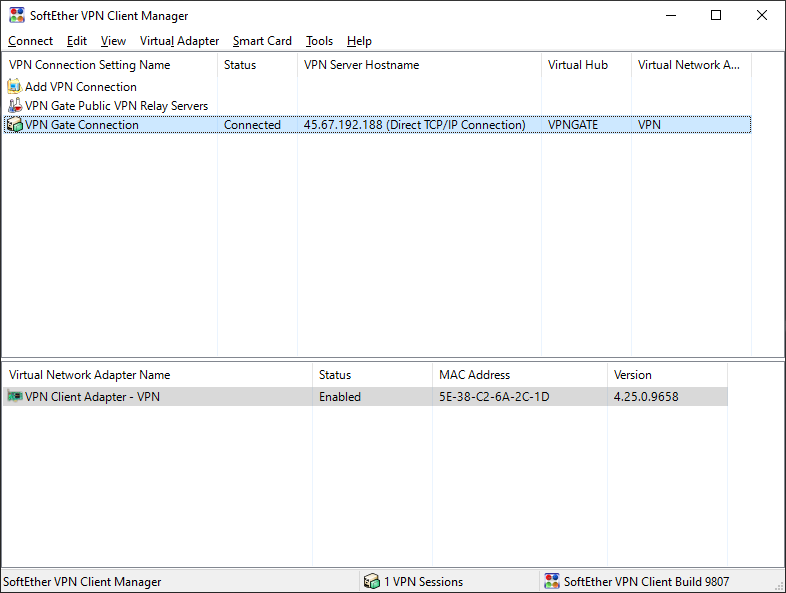Open the Smart Card menu

click(x=262, y=41)
